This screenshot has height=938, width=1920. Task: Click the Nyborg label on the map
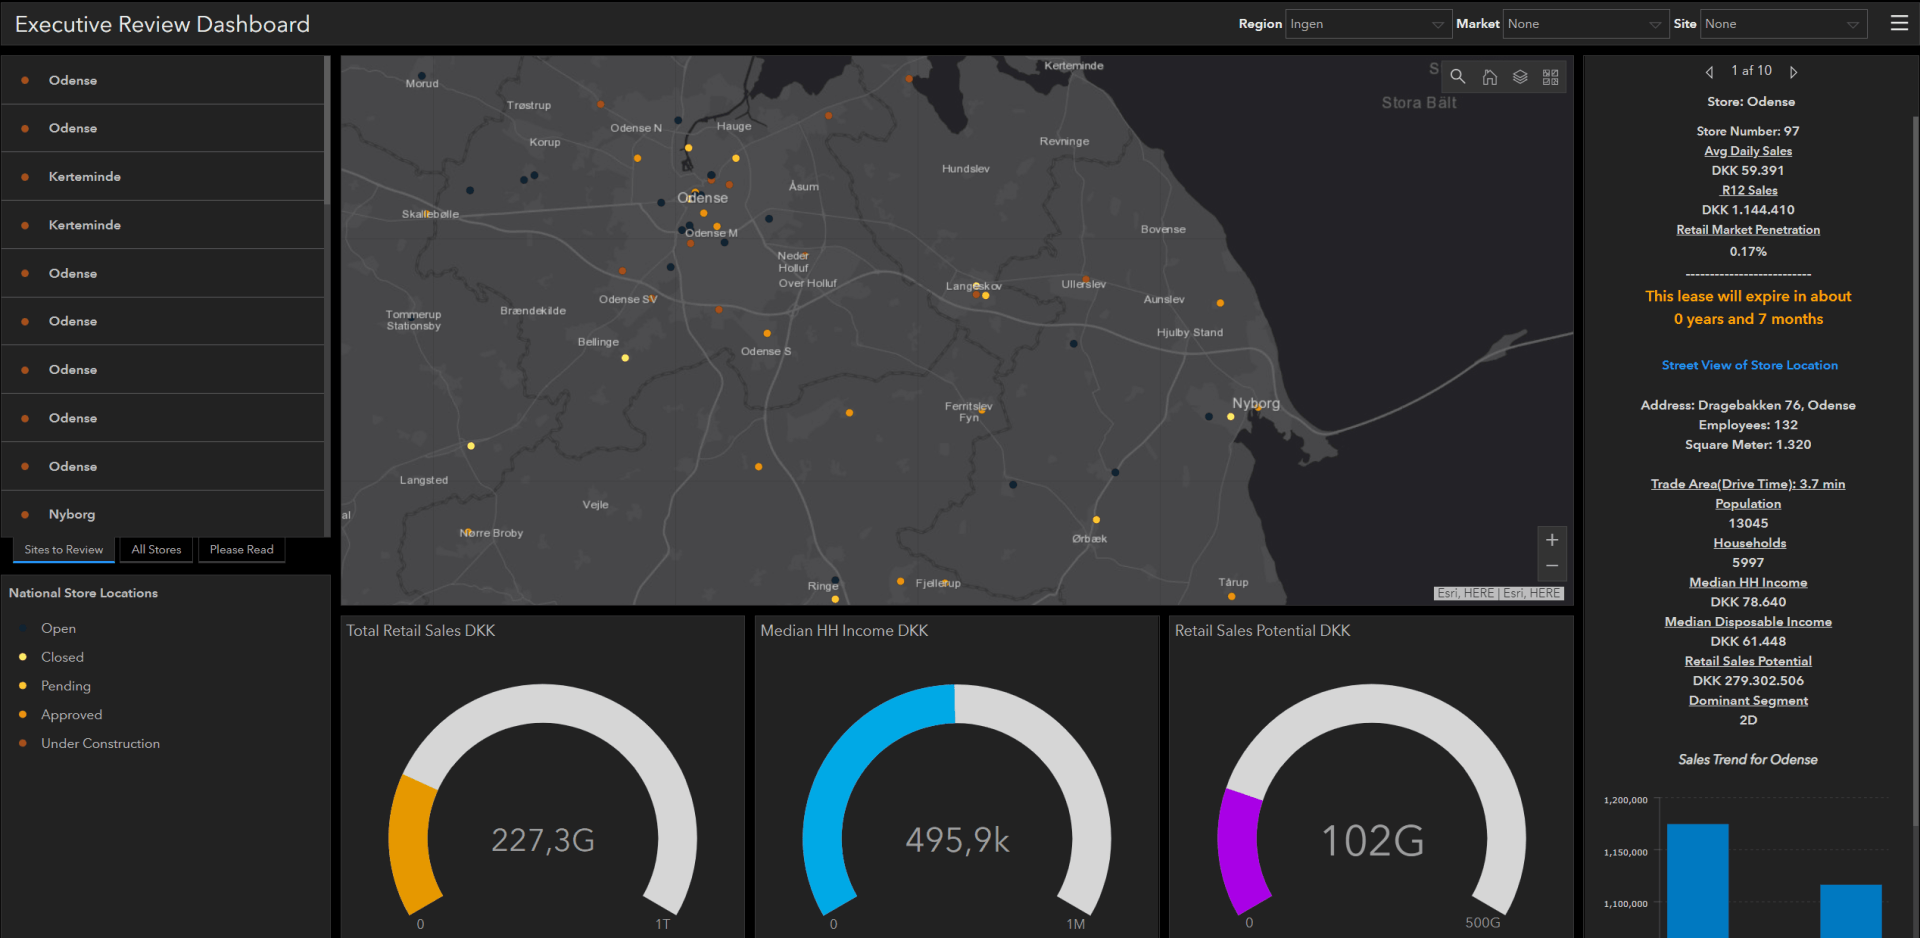coord(1256,403)
